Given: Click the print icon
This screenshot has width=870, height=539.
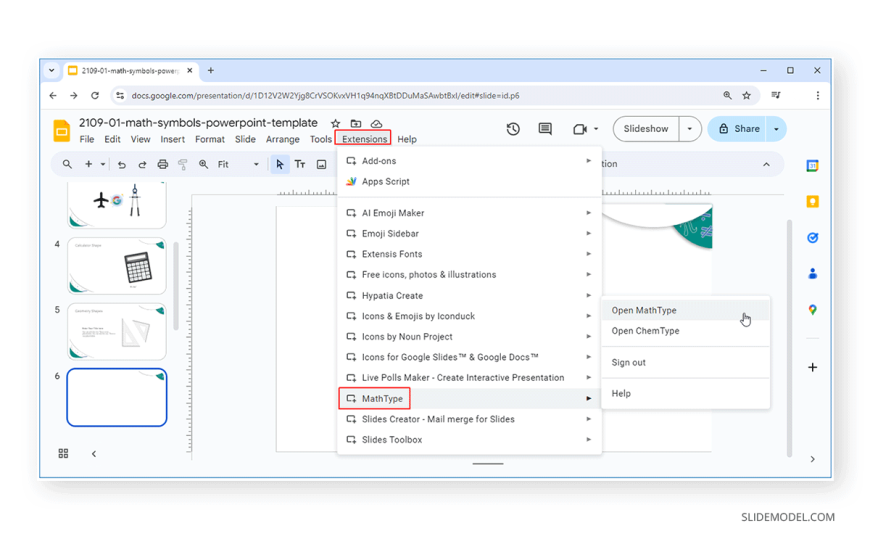Looking at the screenshot, I should click(163, 164).
